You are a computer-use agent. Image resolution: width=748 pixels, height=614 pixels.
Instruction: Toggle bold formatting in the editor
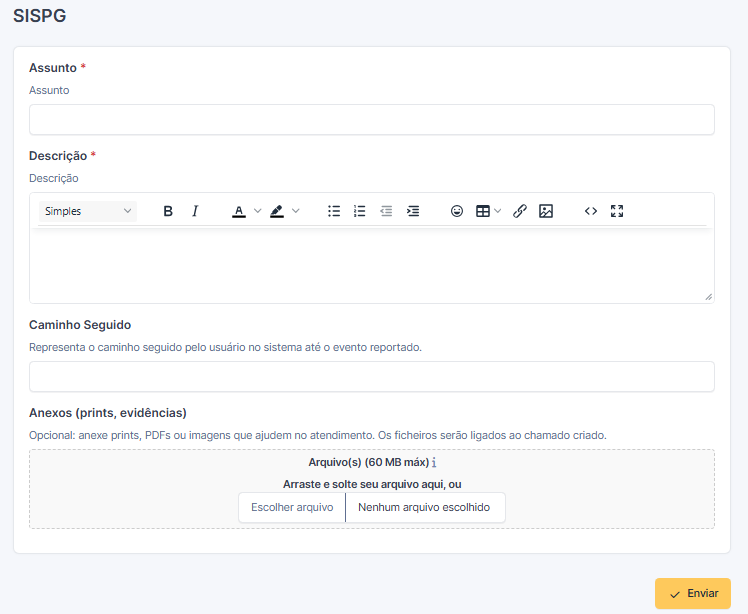click(168, 211)
